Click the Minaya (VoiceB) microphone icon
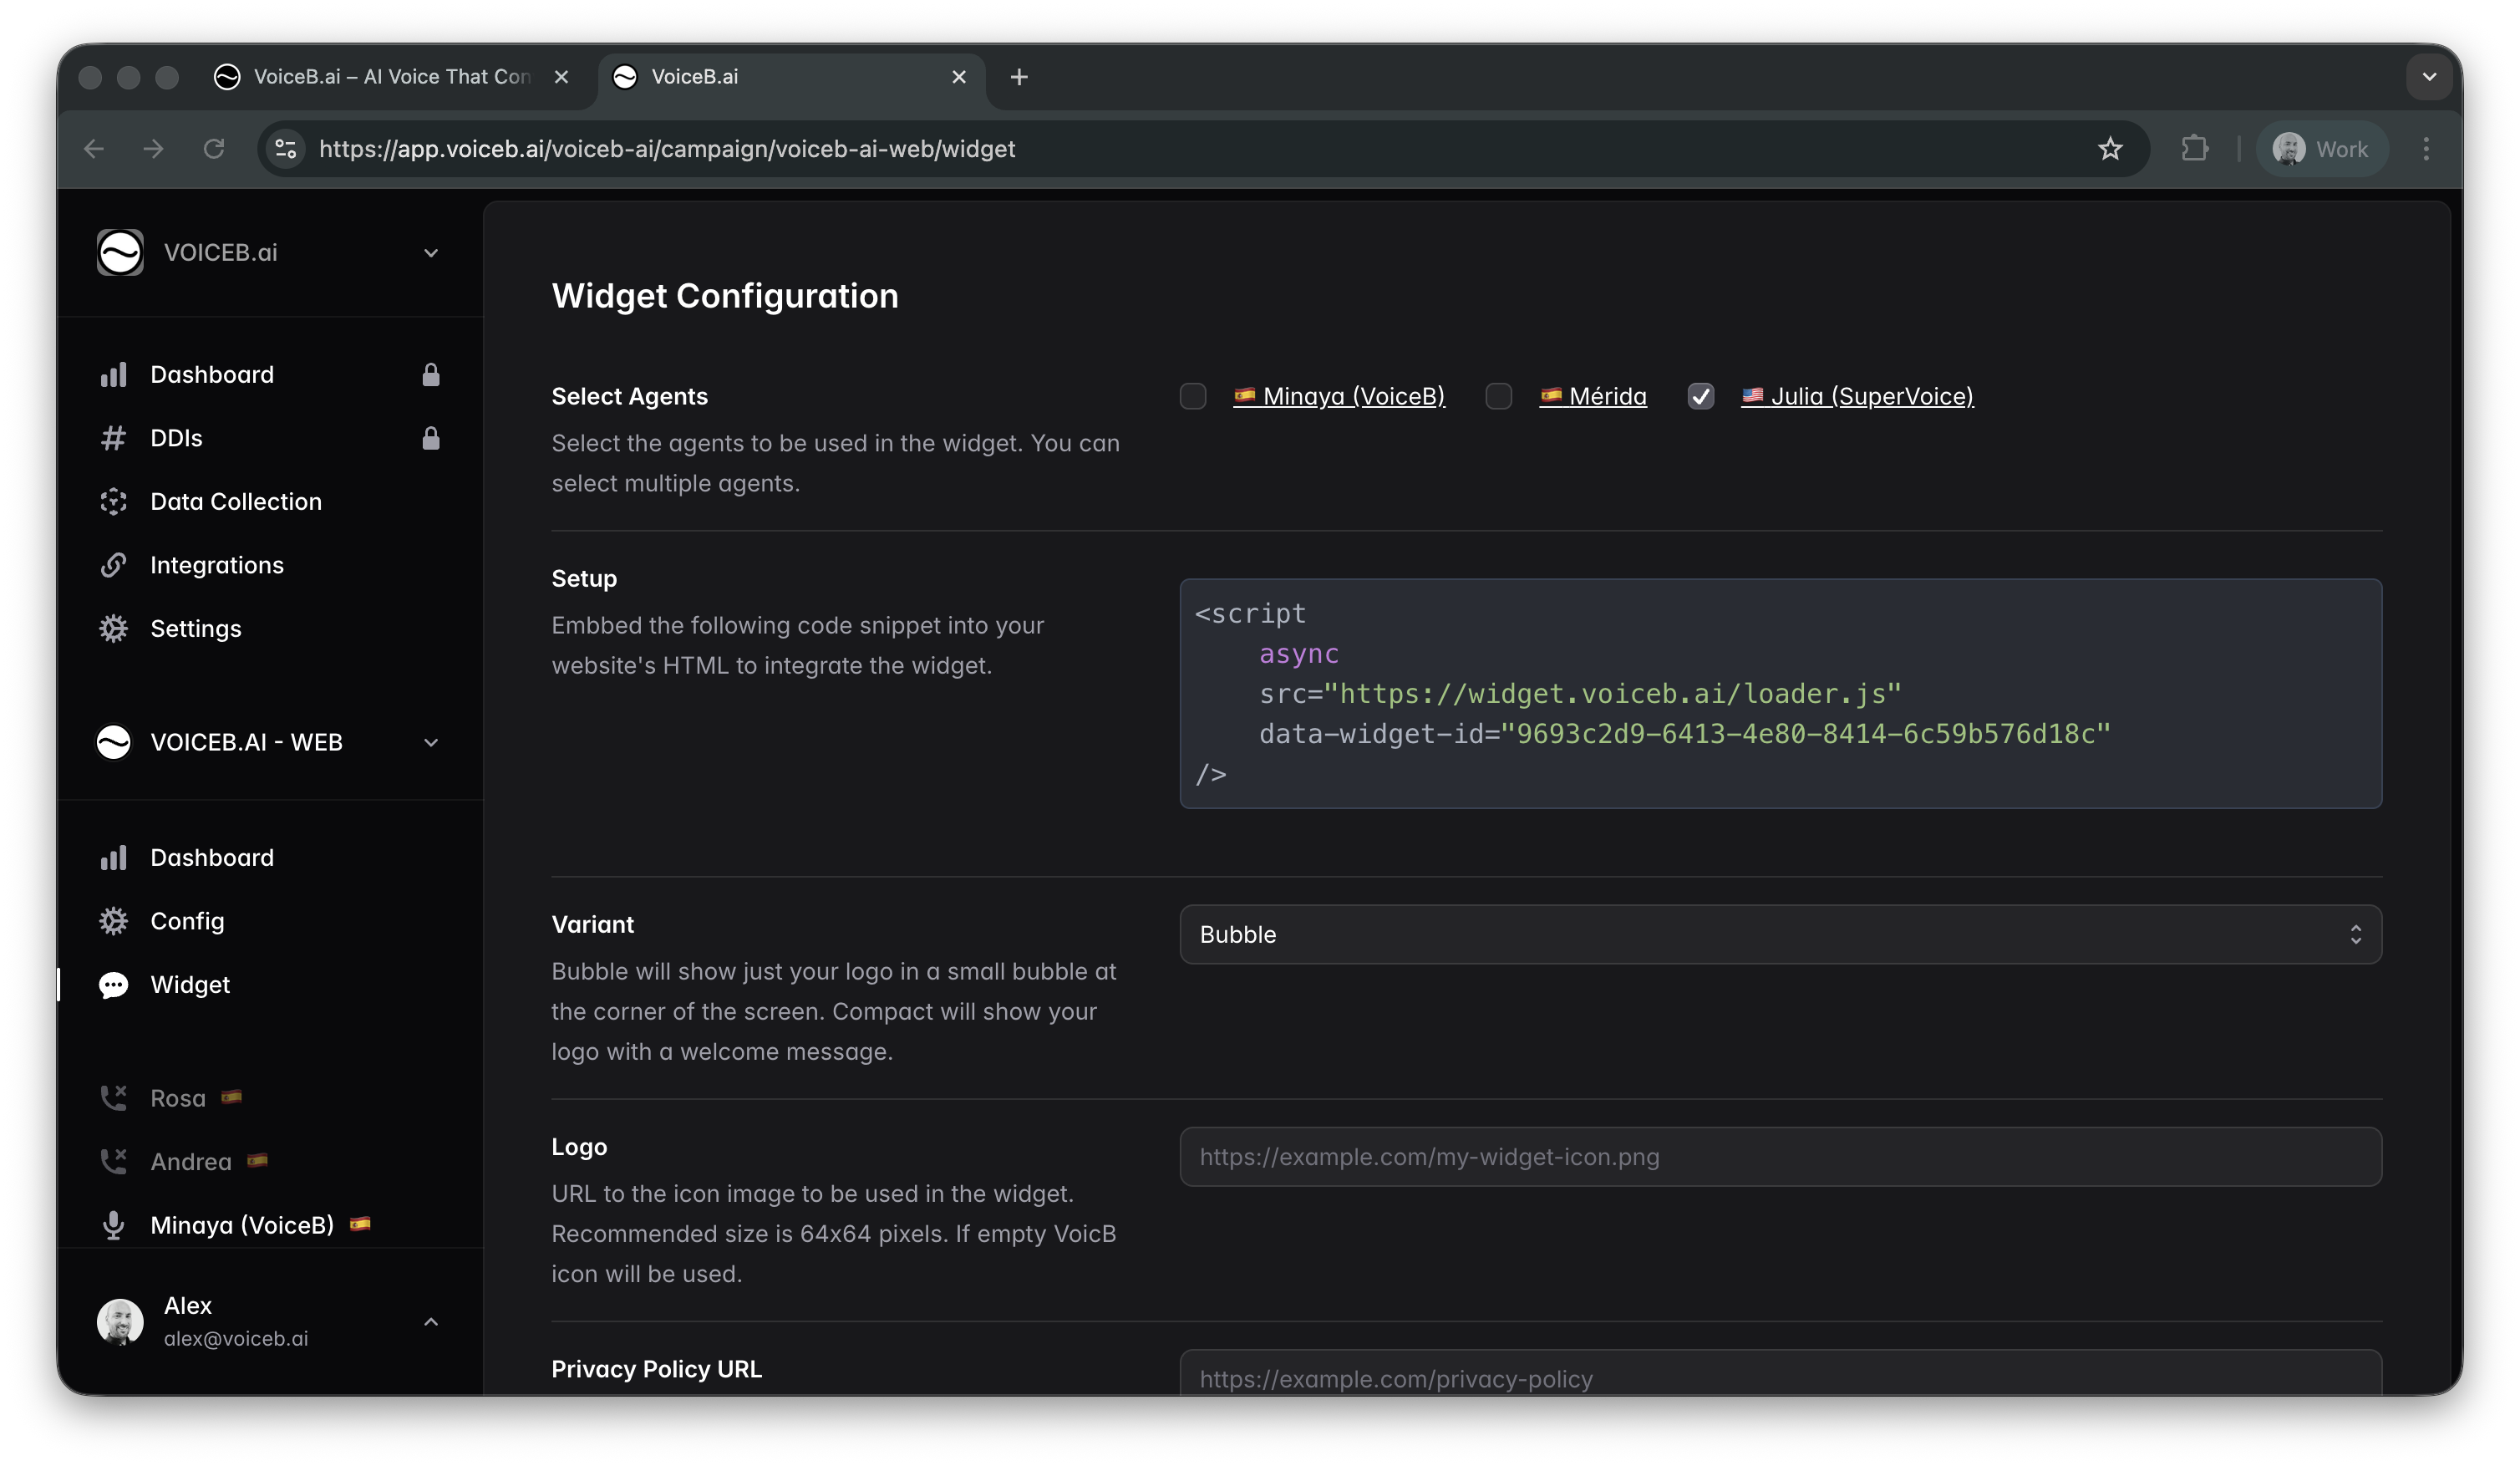Viewport: 2520px width, 1466px height. [x=113, y=1225]
